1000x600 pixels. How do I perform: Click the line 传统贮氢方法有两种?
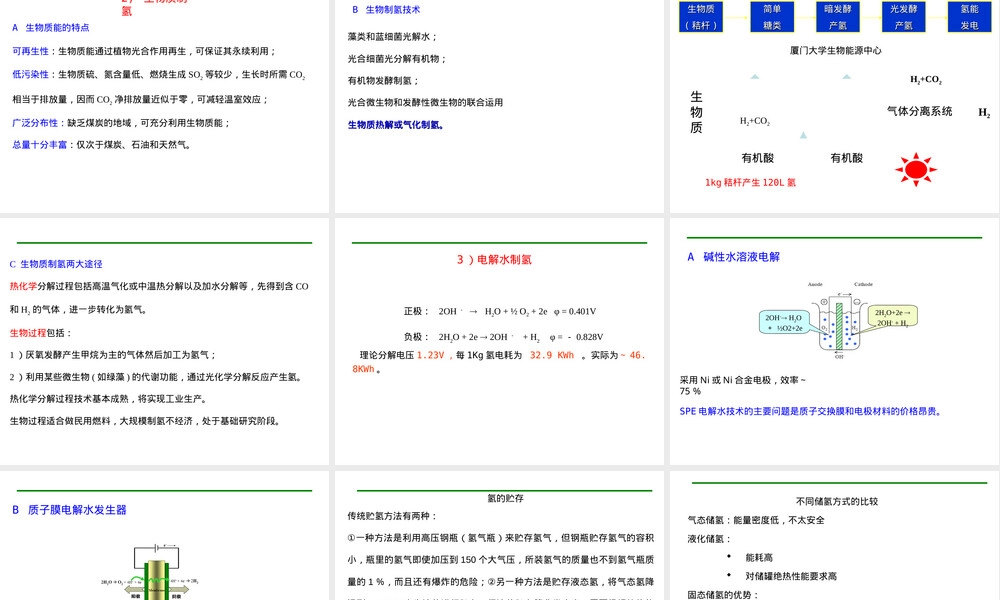click(392, 516)
